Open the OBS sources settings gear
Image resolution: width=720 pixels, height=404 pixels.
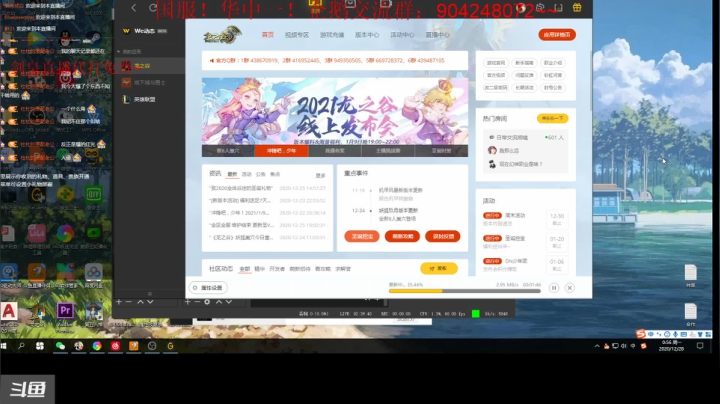click(207, 302)
